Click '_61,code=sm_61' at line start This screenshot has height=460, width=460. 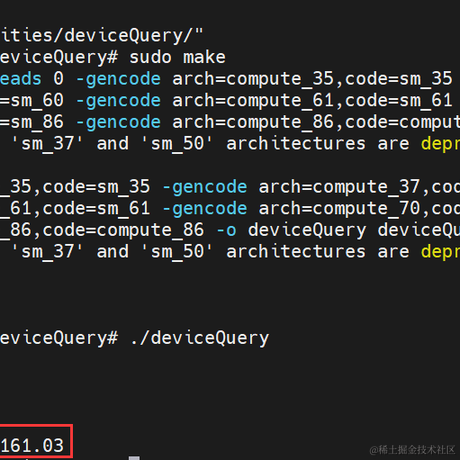coord(75,209)
